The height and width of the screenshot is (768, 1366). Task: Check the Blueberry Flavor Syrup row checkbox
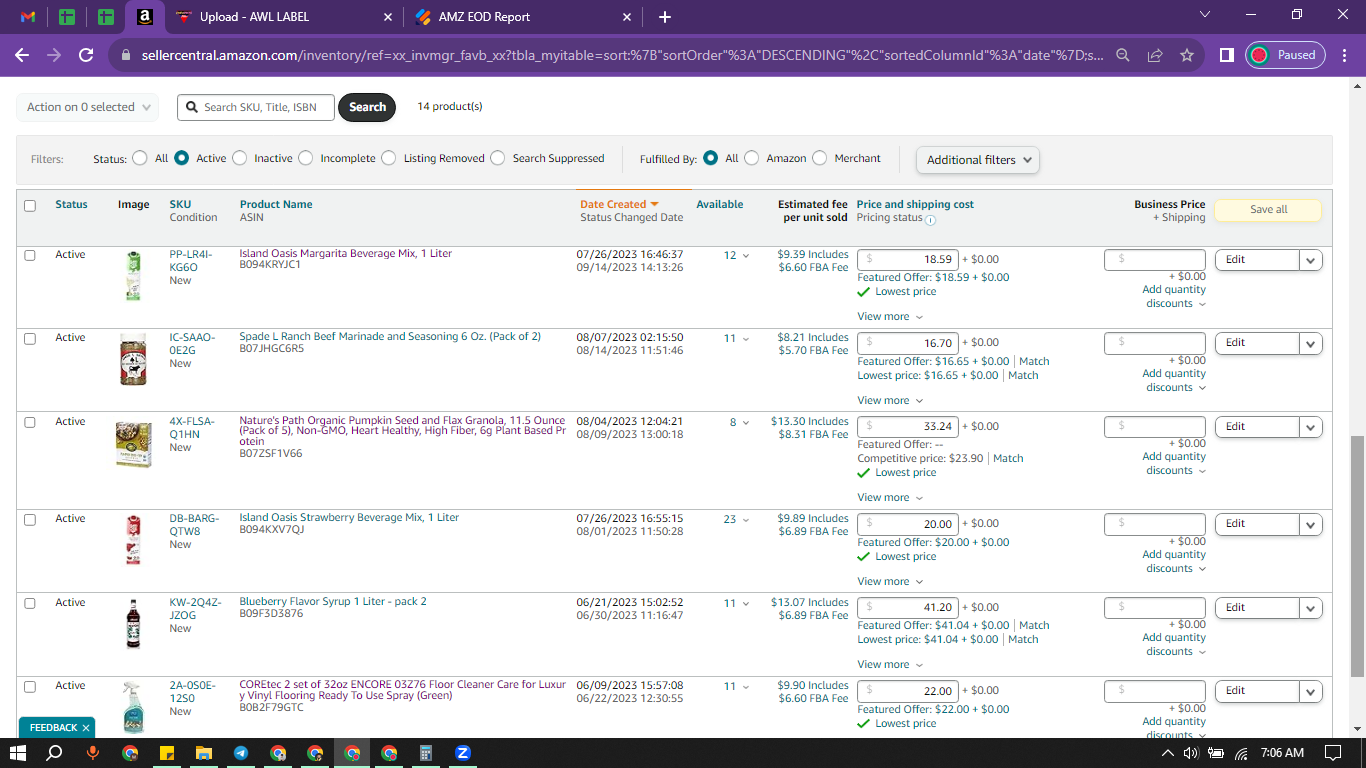tap(30, 604)
